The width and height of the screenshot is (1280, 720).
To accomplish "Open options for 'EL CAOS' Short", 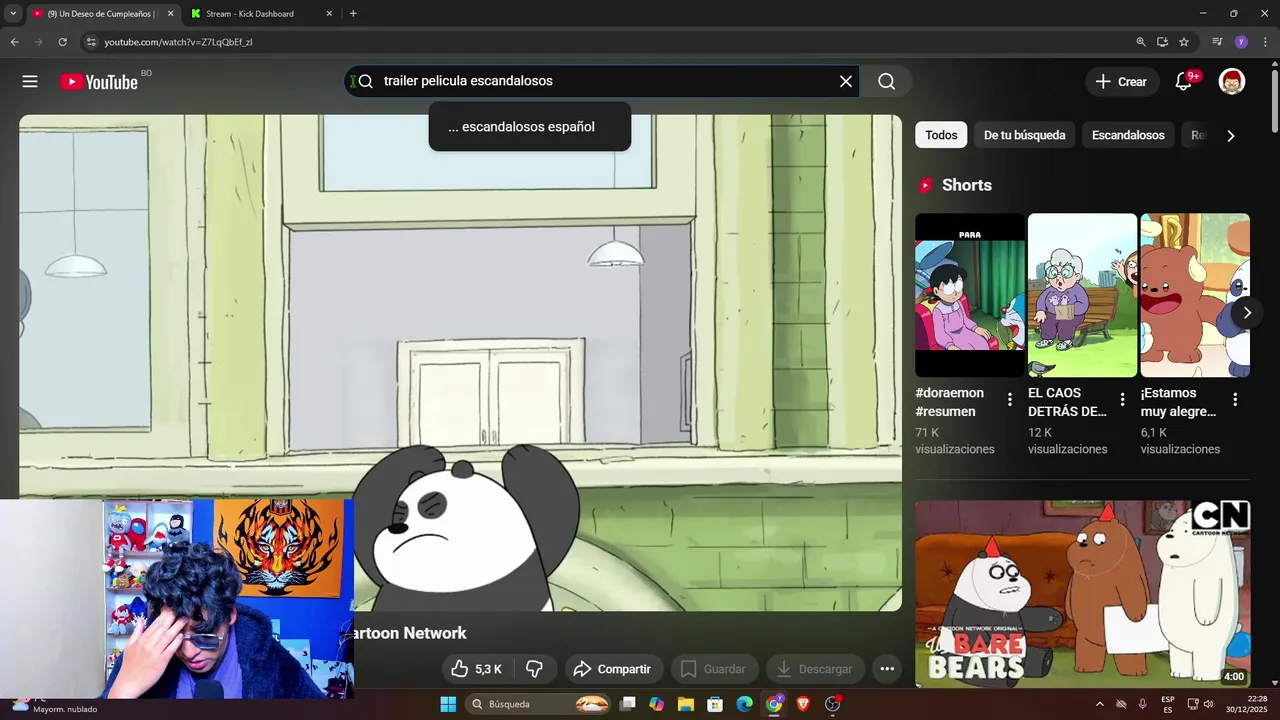I will coord(1122,400).
